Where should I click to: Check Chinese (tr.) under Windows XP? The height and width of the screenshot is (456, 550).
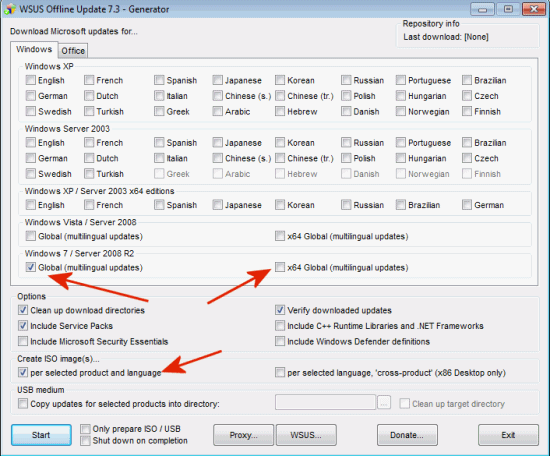280,95
